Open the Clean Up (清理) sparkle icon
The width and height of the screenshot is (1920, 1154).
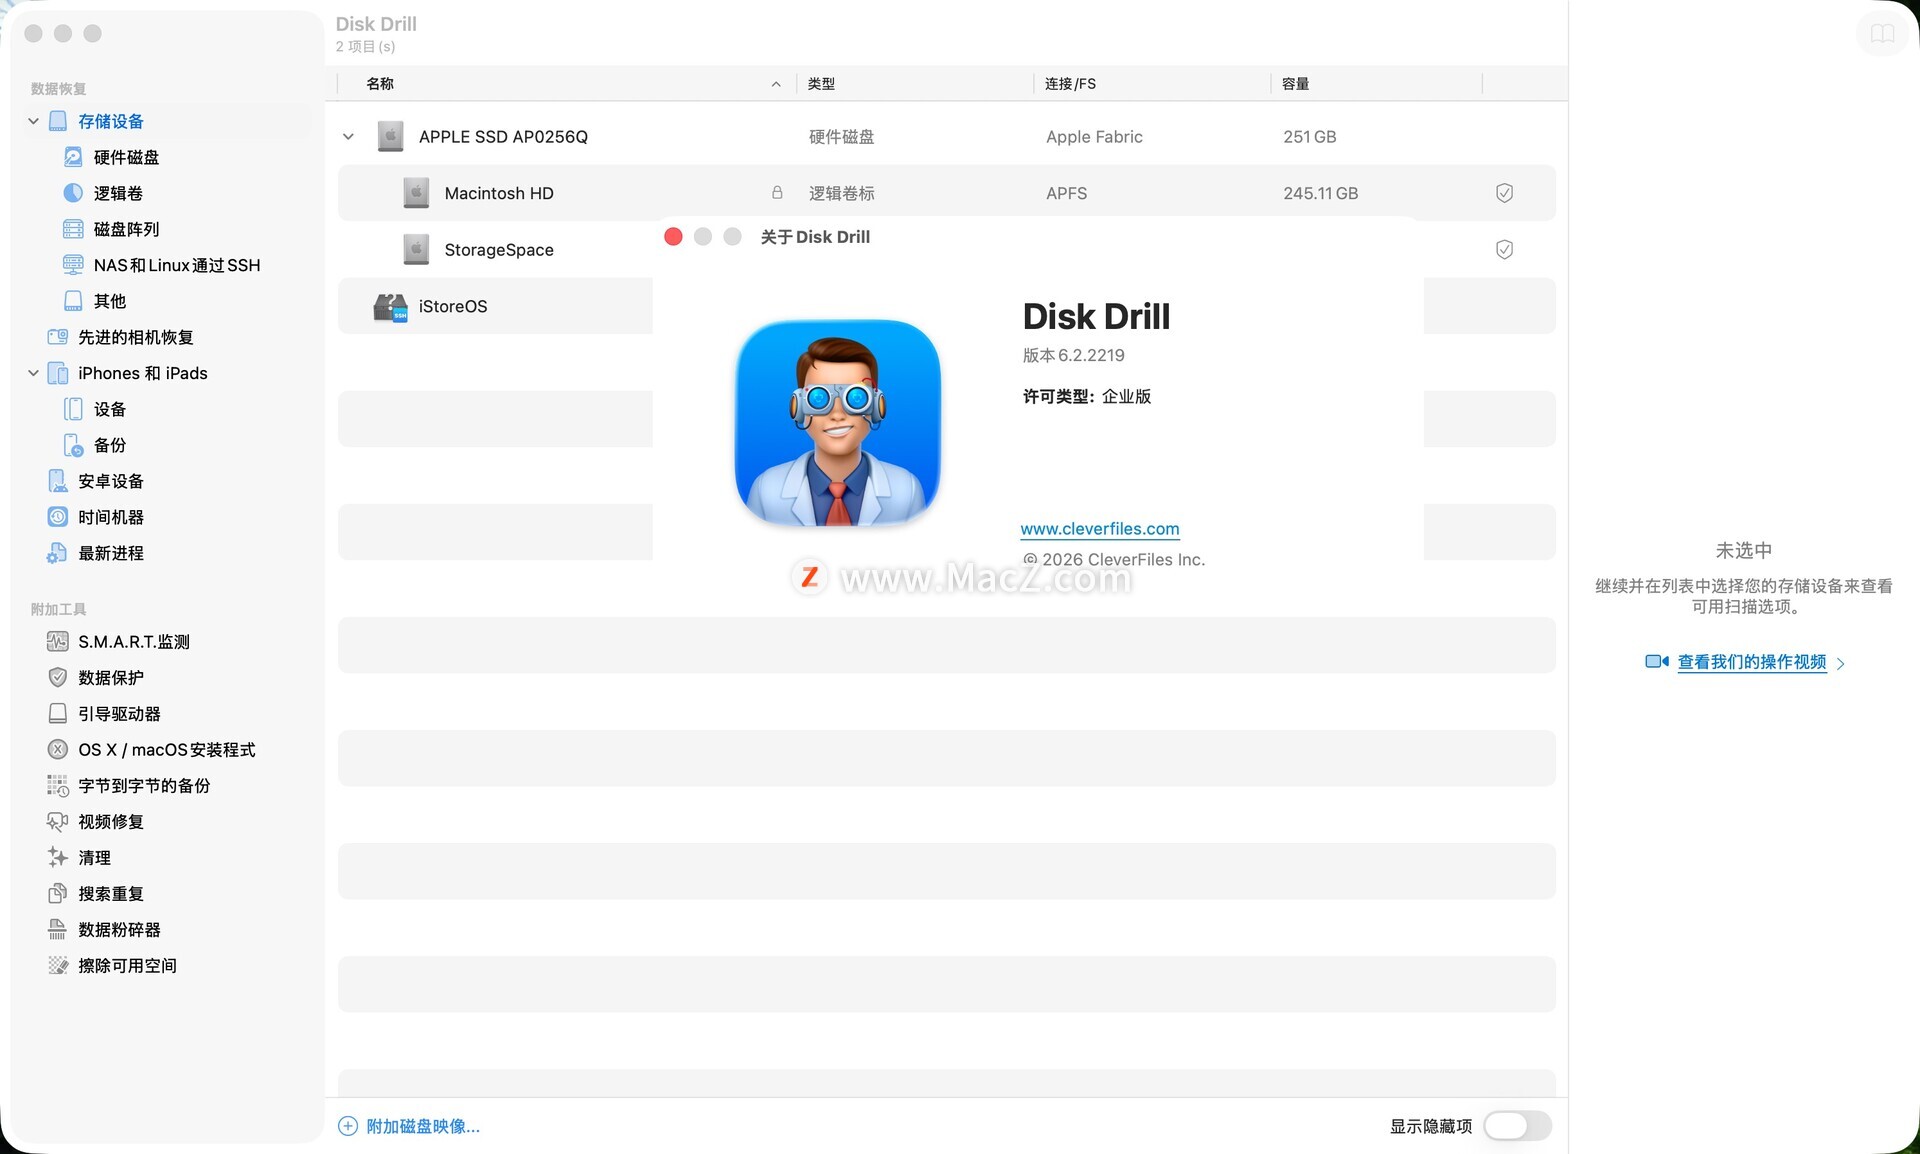pos(57,857)
